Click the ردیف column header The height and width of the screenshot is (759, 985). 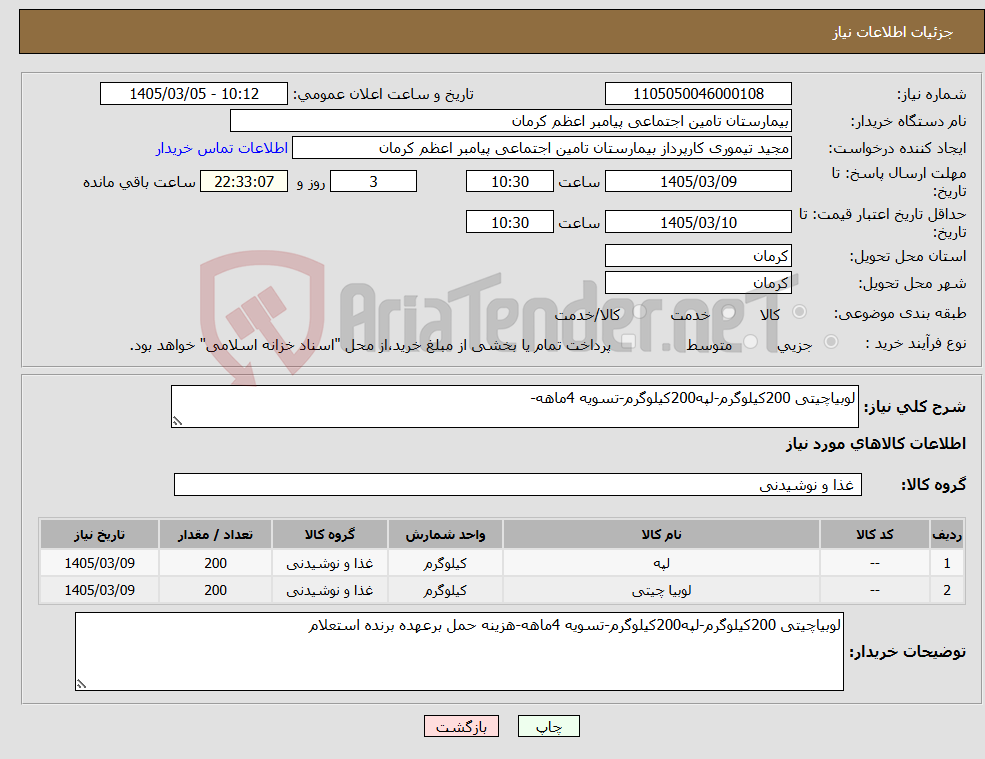(947, 534)
